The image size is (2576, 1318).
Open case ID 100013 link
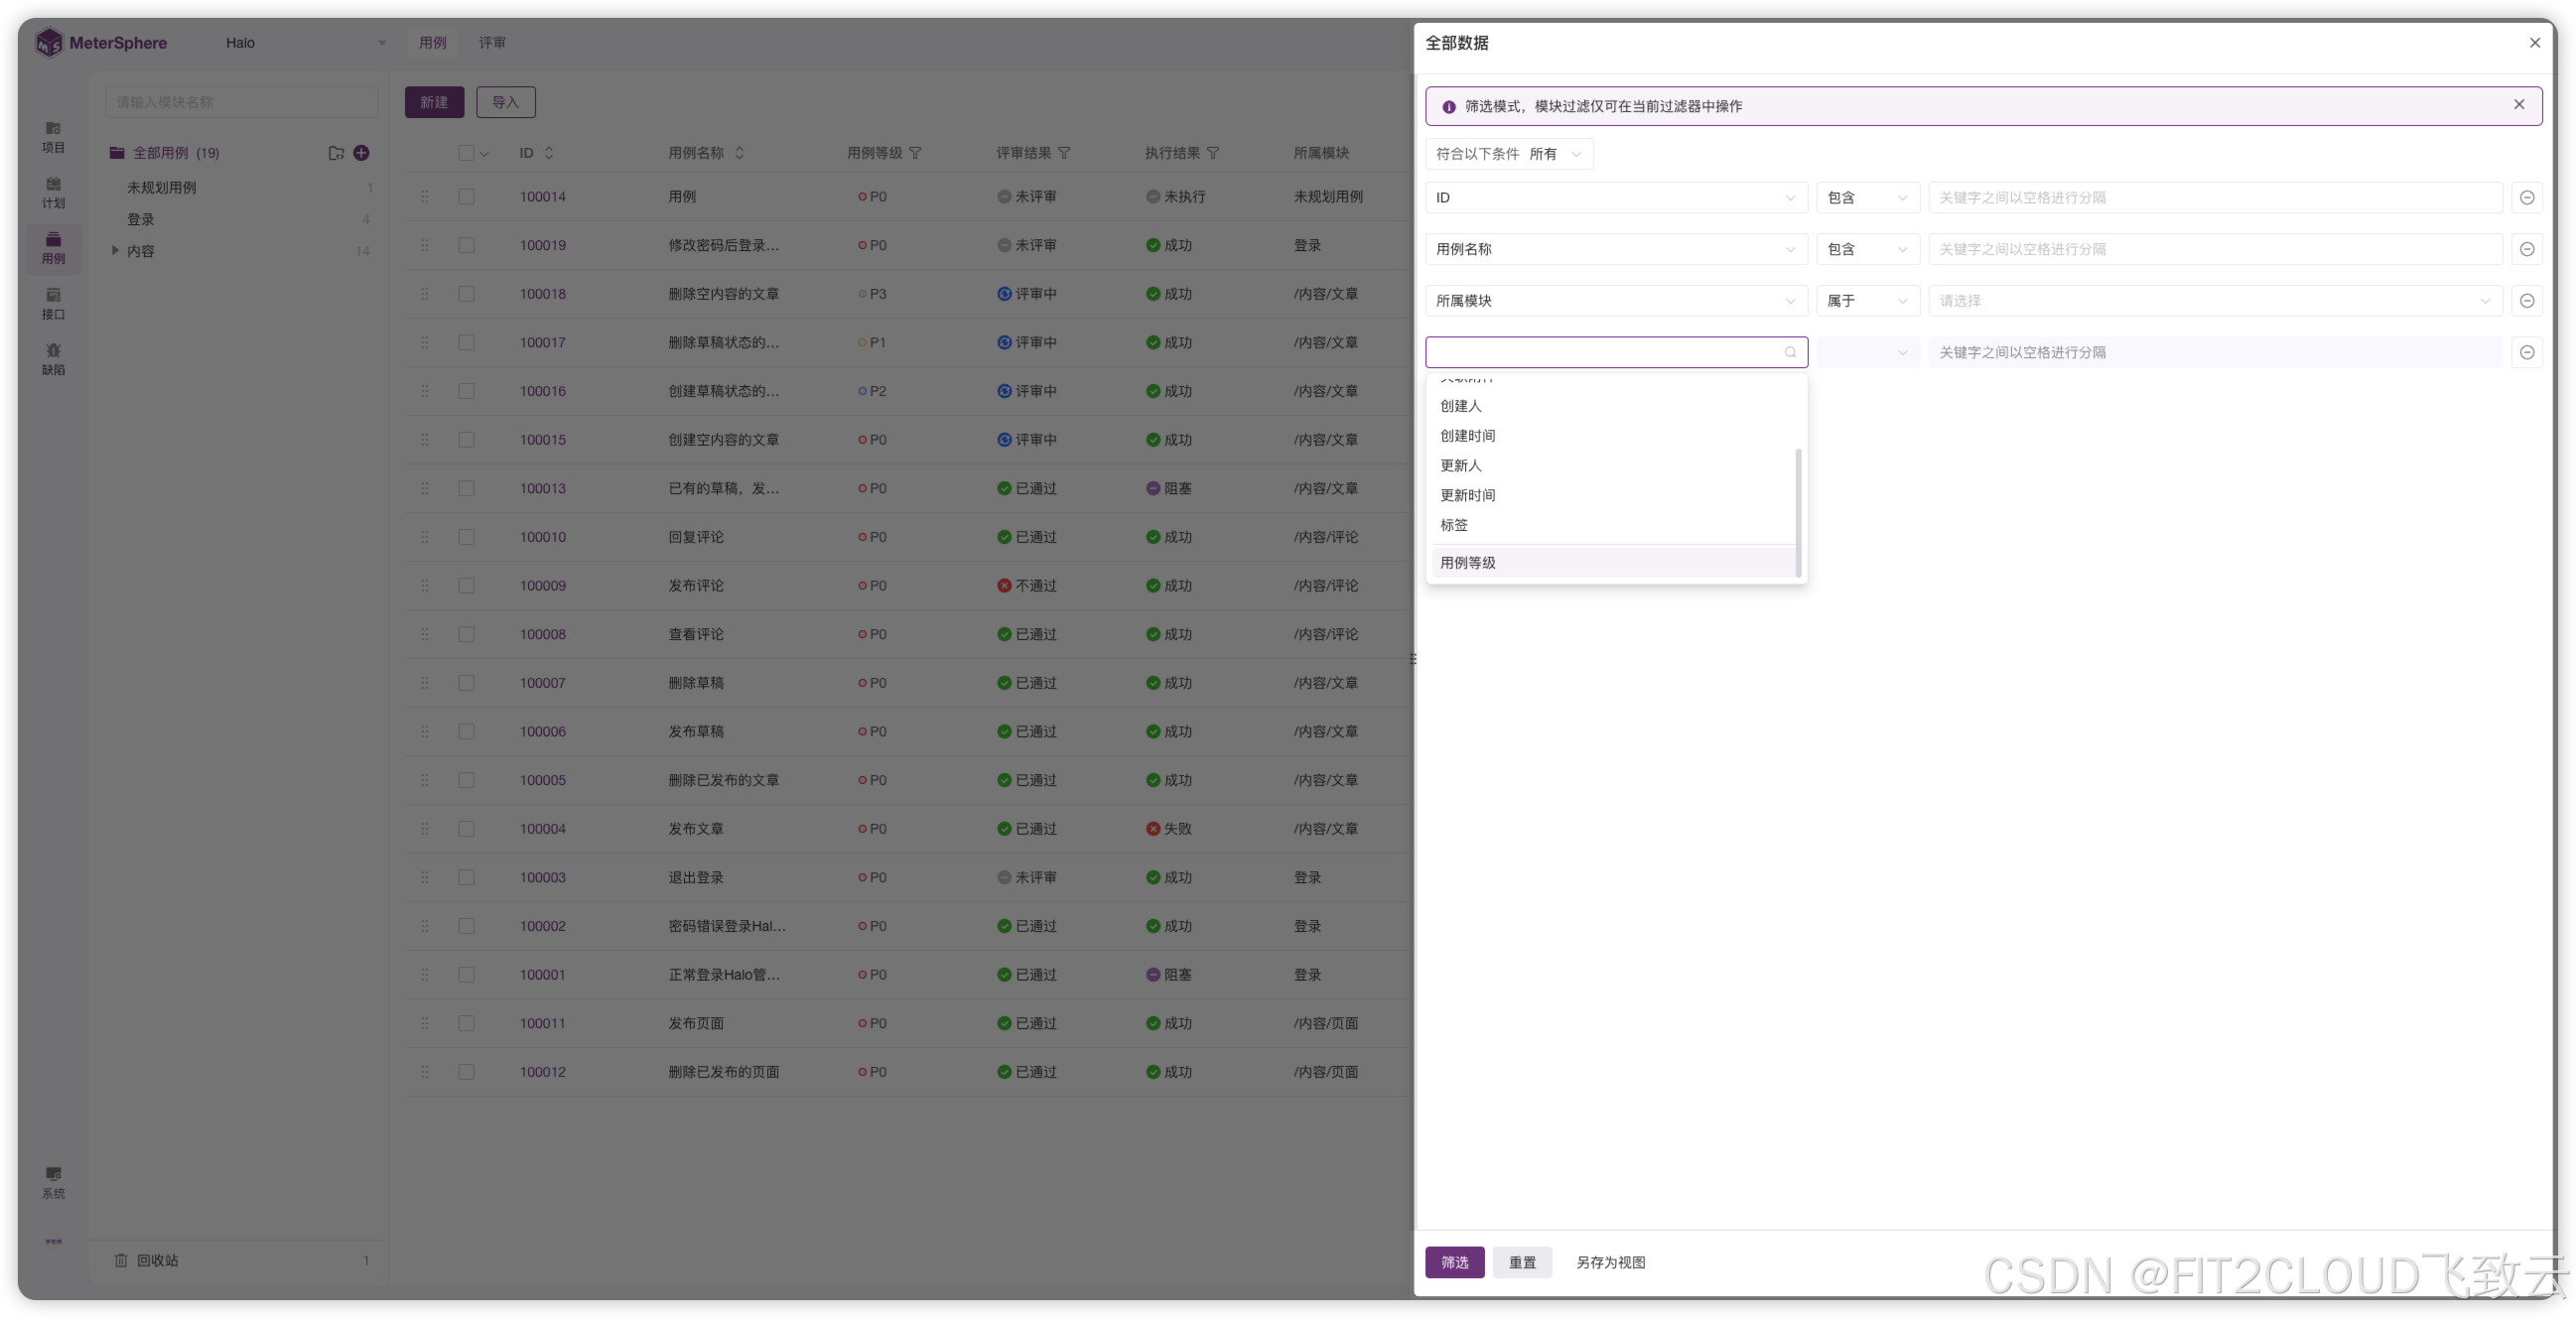tap(542, 489)
